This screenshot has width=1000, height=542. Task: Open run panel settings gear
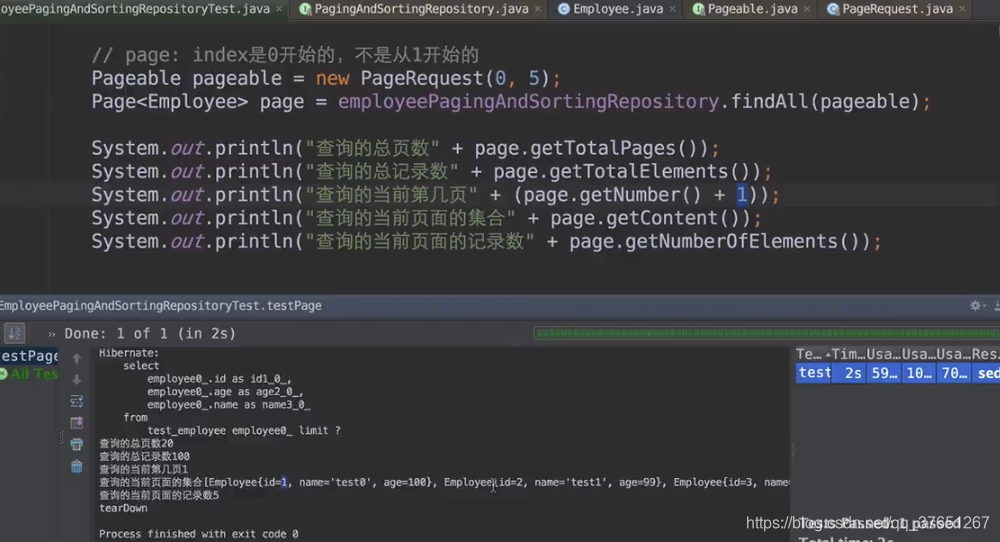pyautogui.click(x=975, y=305)
